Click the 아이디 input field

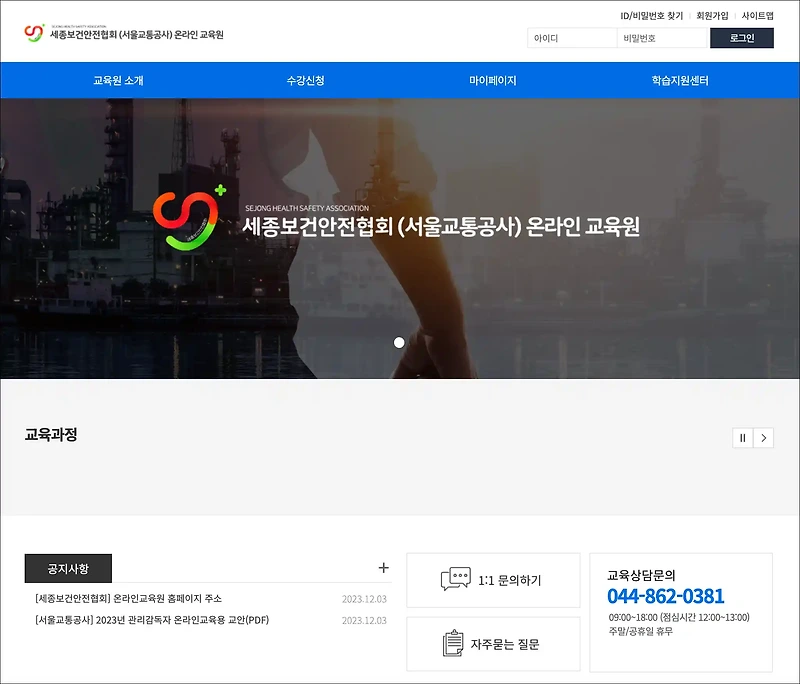pyautogui.click(x=570, y=37)
